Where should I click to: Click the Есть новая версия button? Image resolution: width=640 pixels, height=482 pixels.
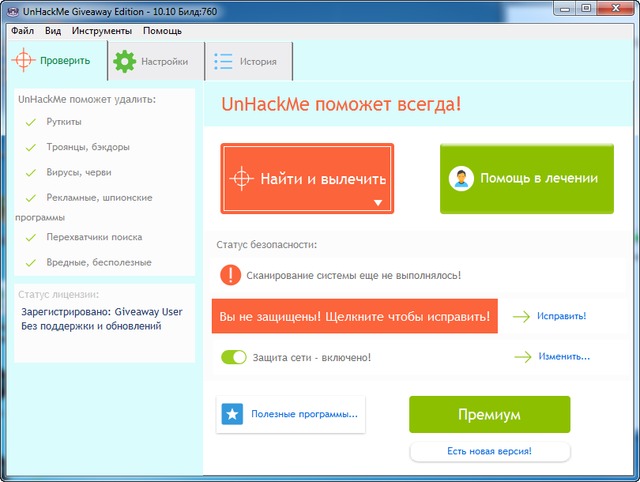click(489, 452)
